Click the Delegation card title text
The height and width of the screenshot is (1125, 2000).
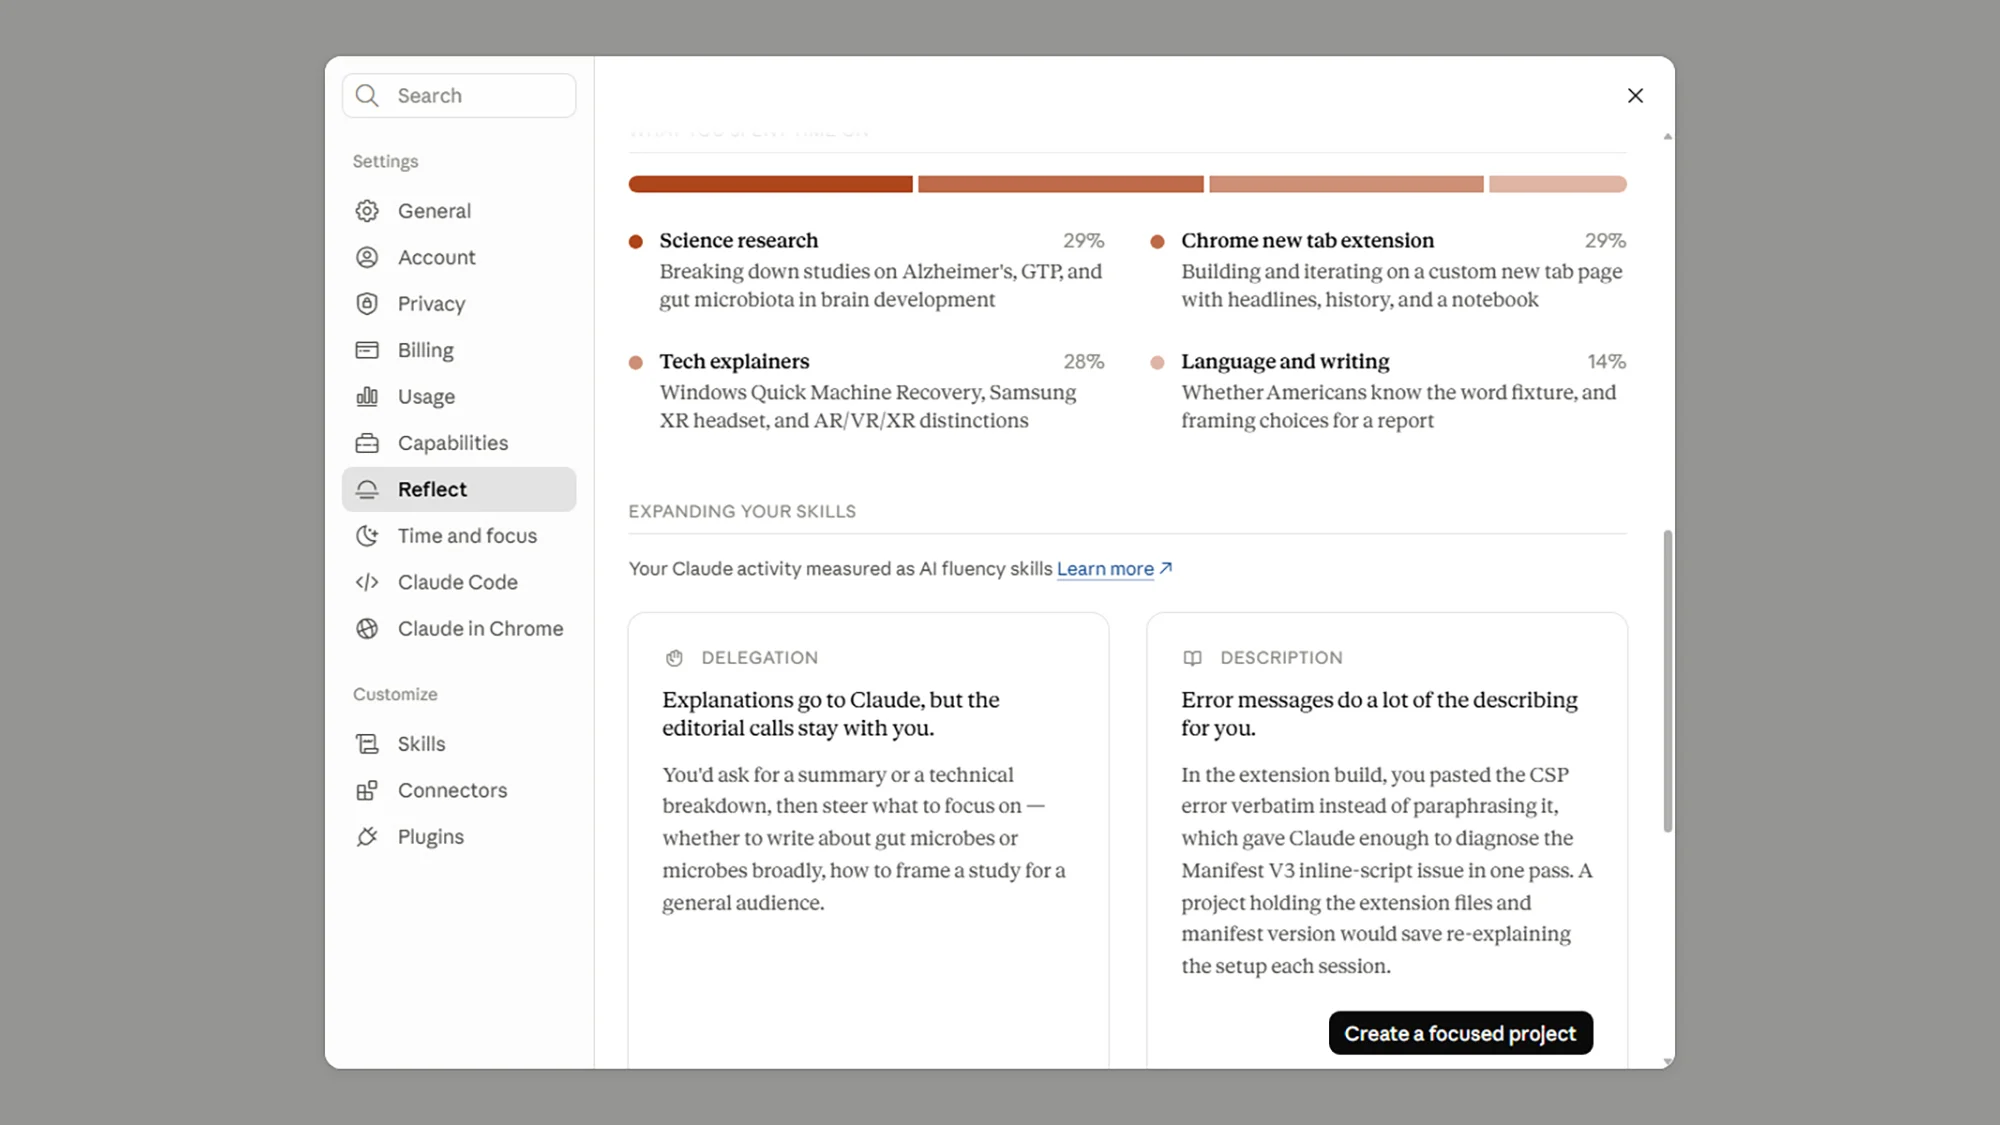(x=830, y=714)
